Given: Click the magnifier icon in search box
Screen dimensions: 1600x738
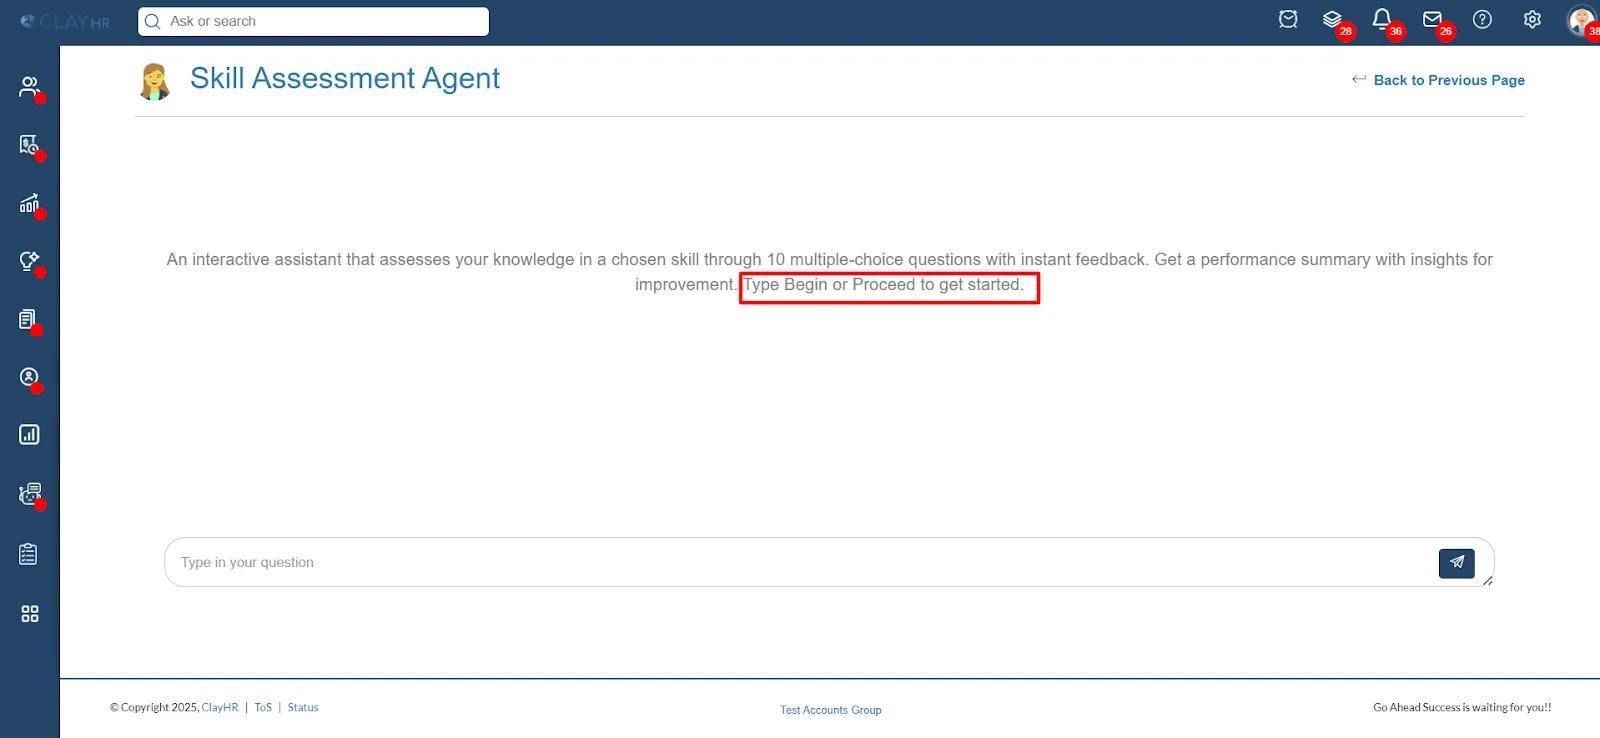Looking at the screenshot, I should click(x=153, y=21).
